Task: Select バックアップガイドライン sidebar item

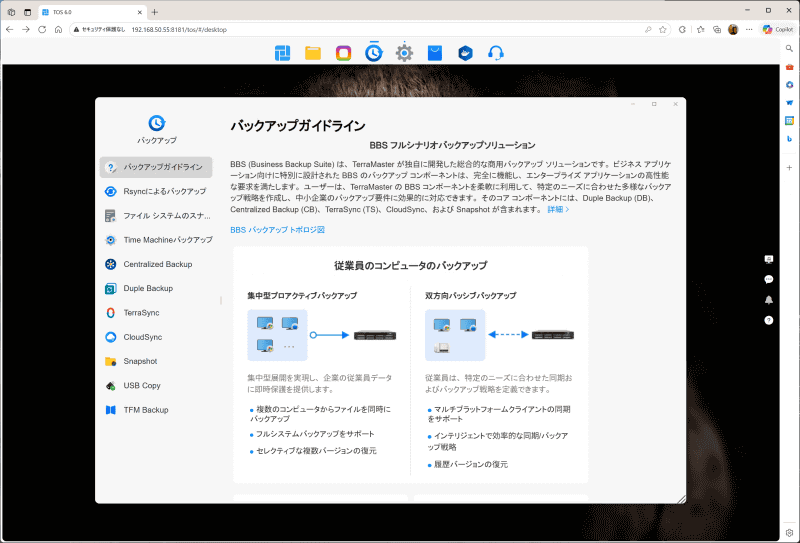Action: pos(156,167)
